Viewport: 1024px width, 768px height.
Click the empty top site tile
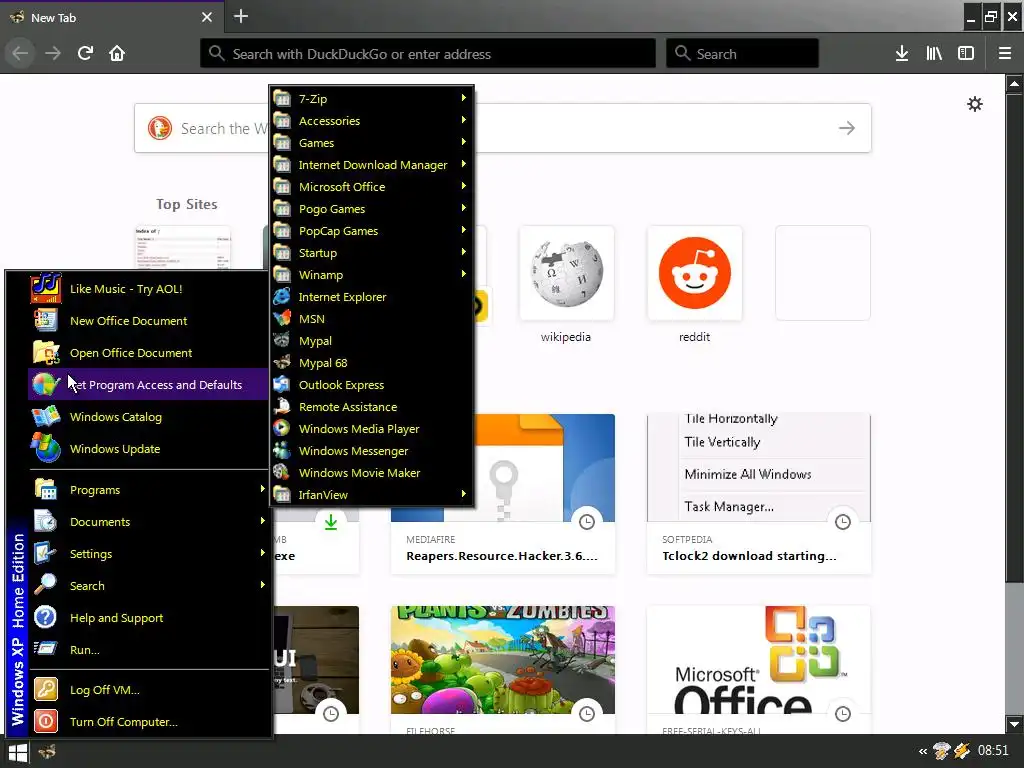[x=823, y=273]
